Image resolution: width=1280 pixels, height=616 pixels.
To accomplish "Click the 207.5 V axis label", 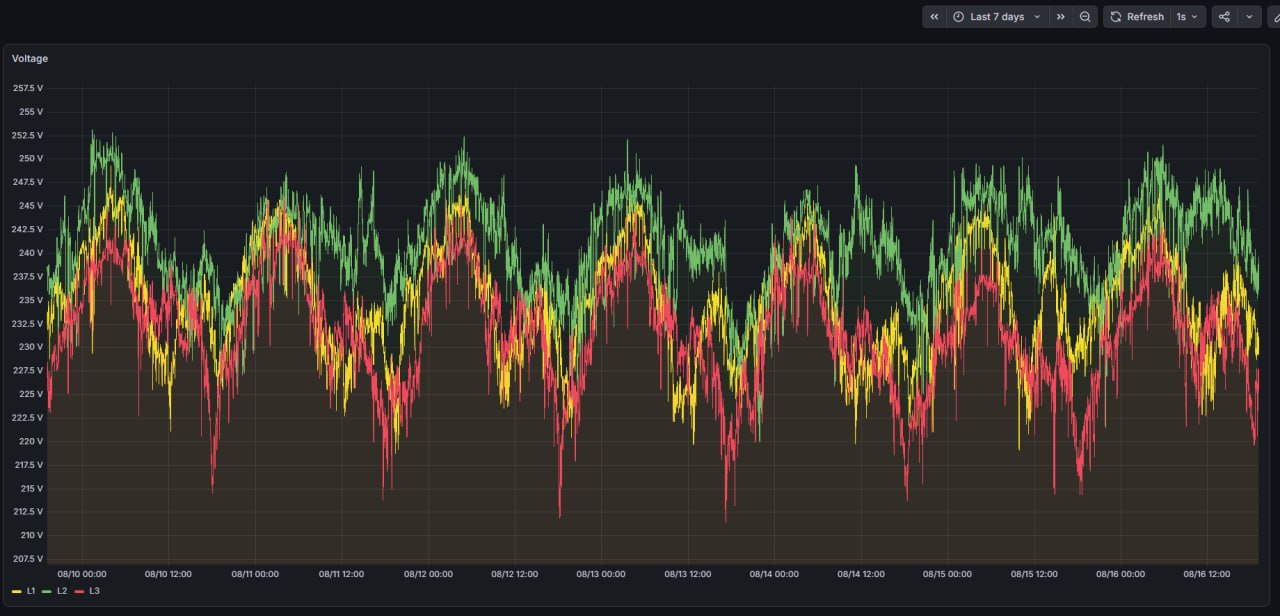I will (28, 558).
